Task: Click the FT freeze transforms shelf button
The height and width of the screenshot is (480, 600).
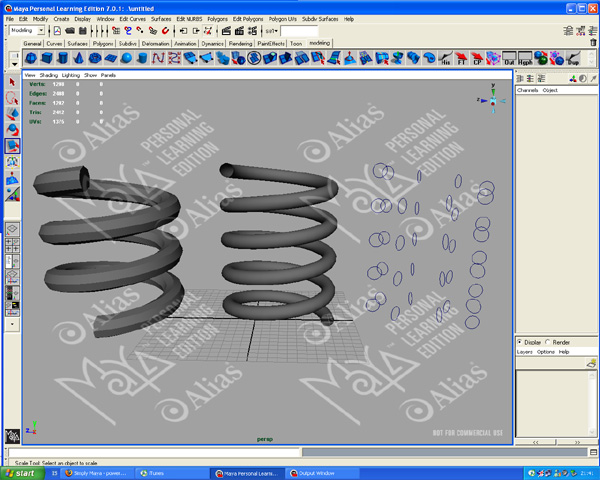Action: [x=461, y=58]
